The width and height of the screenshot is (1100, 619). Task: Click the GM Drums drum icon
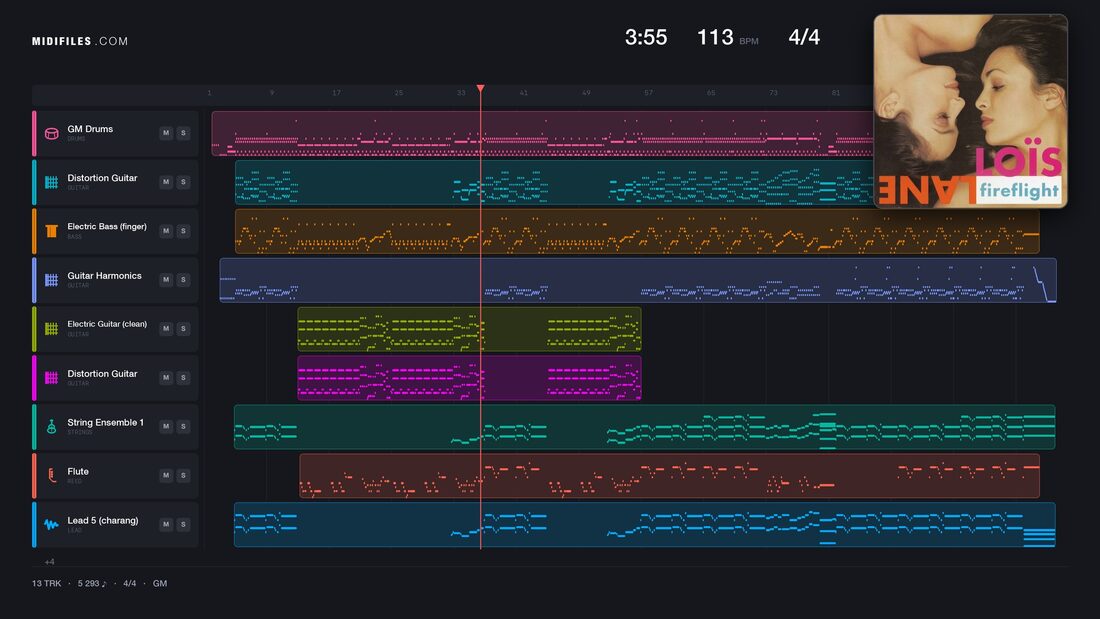tap(51, 133)
